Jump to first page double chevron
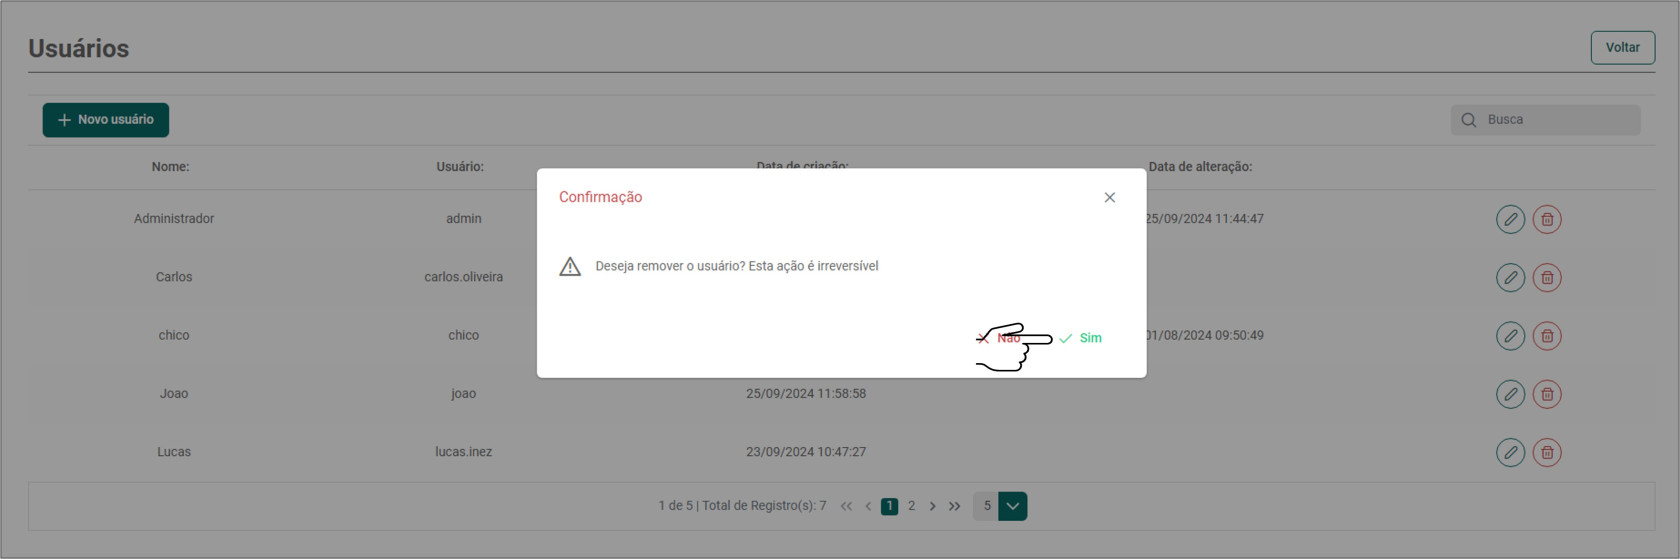 [846, 506]
